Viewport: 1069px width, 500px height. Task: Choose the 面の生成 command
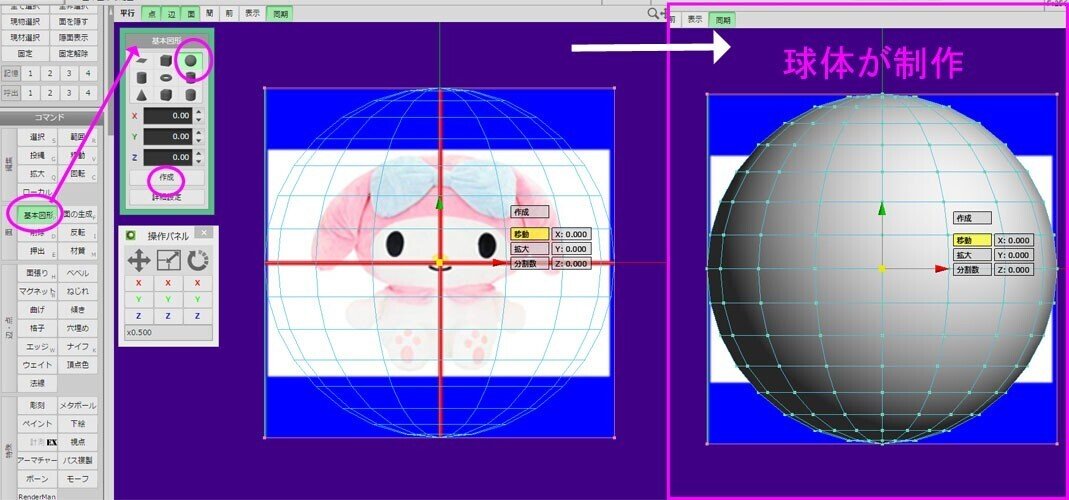coord(78,215)
